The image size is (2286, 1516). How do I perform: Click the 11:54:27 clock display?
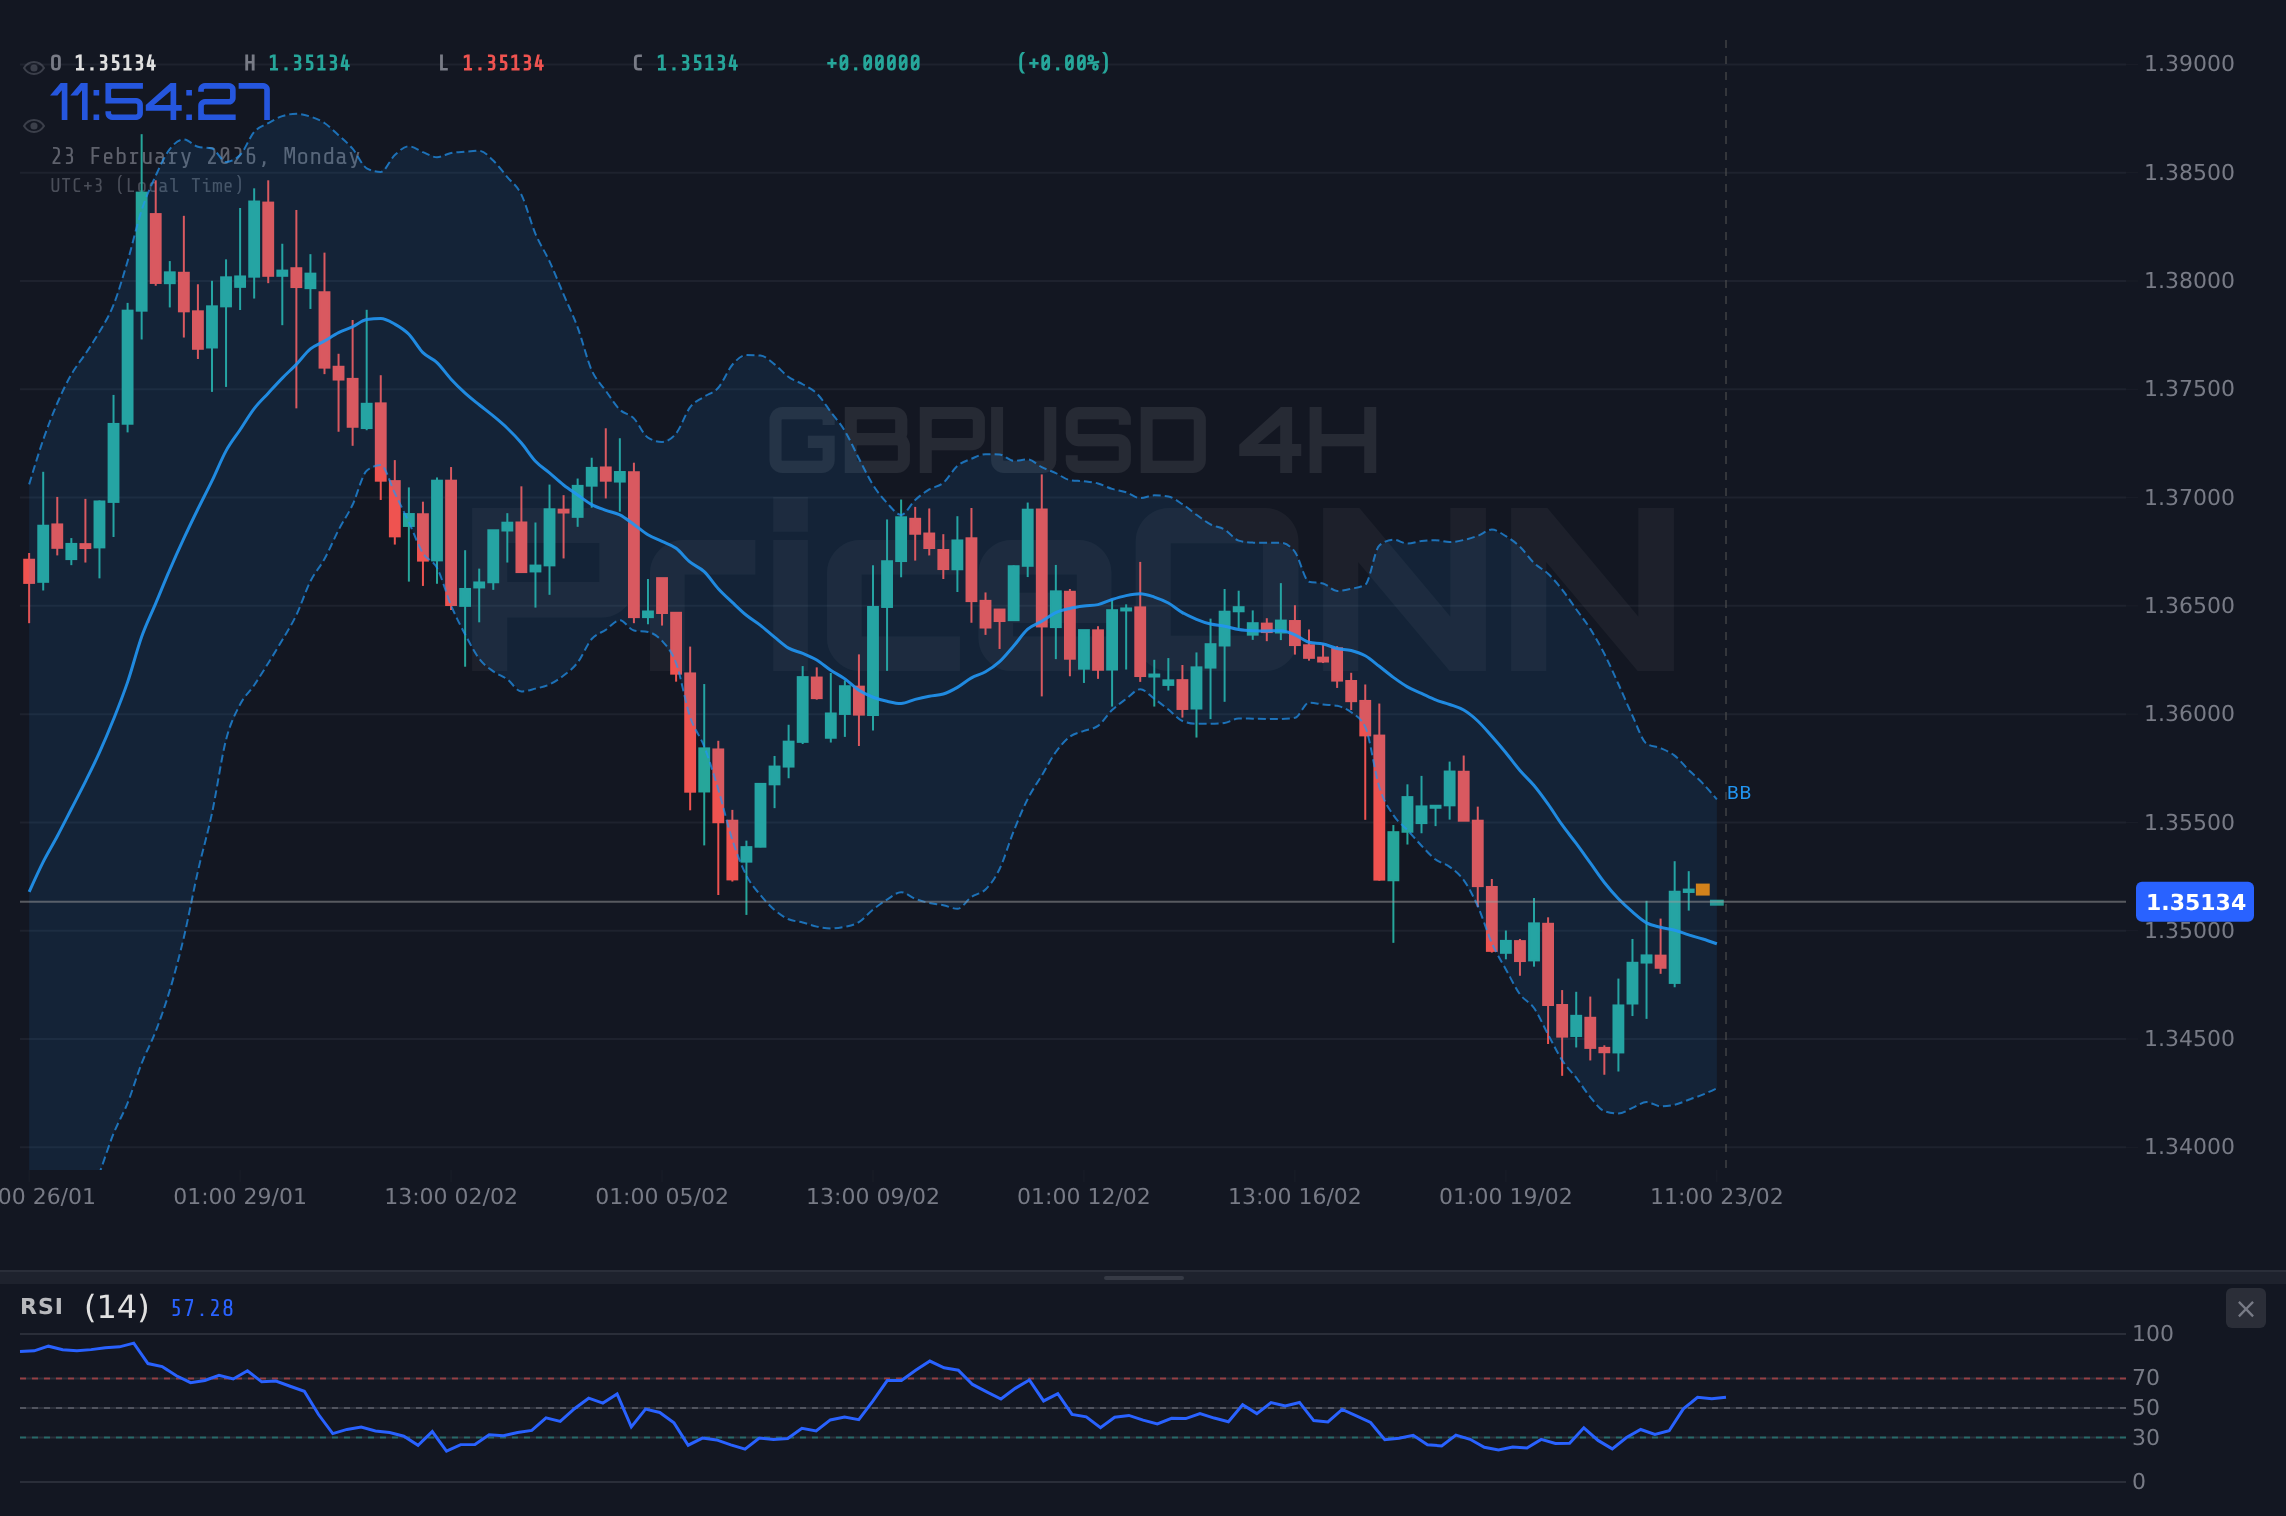160,101
